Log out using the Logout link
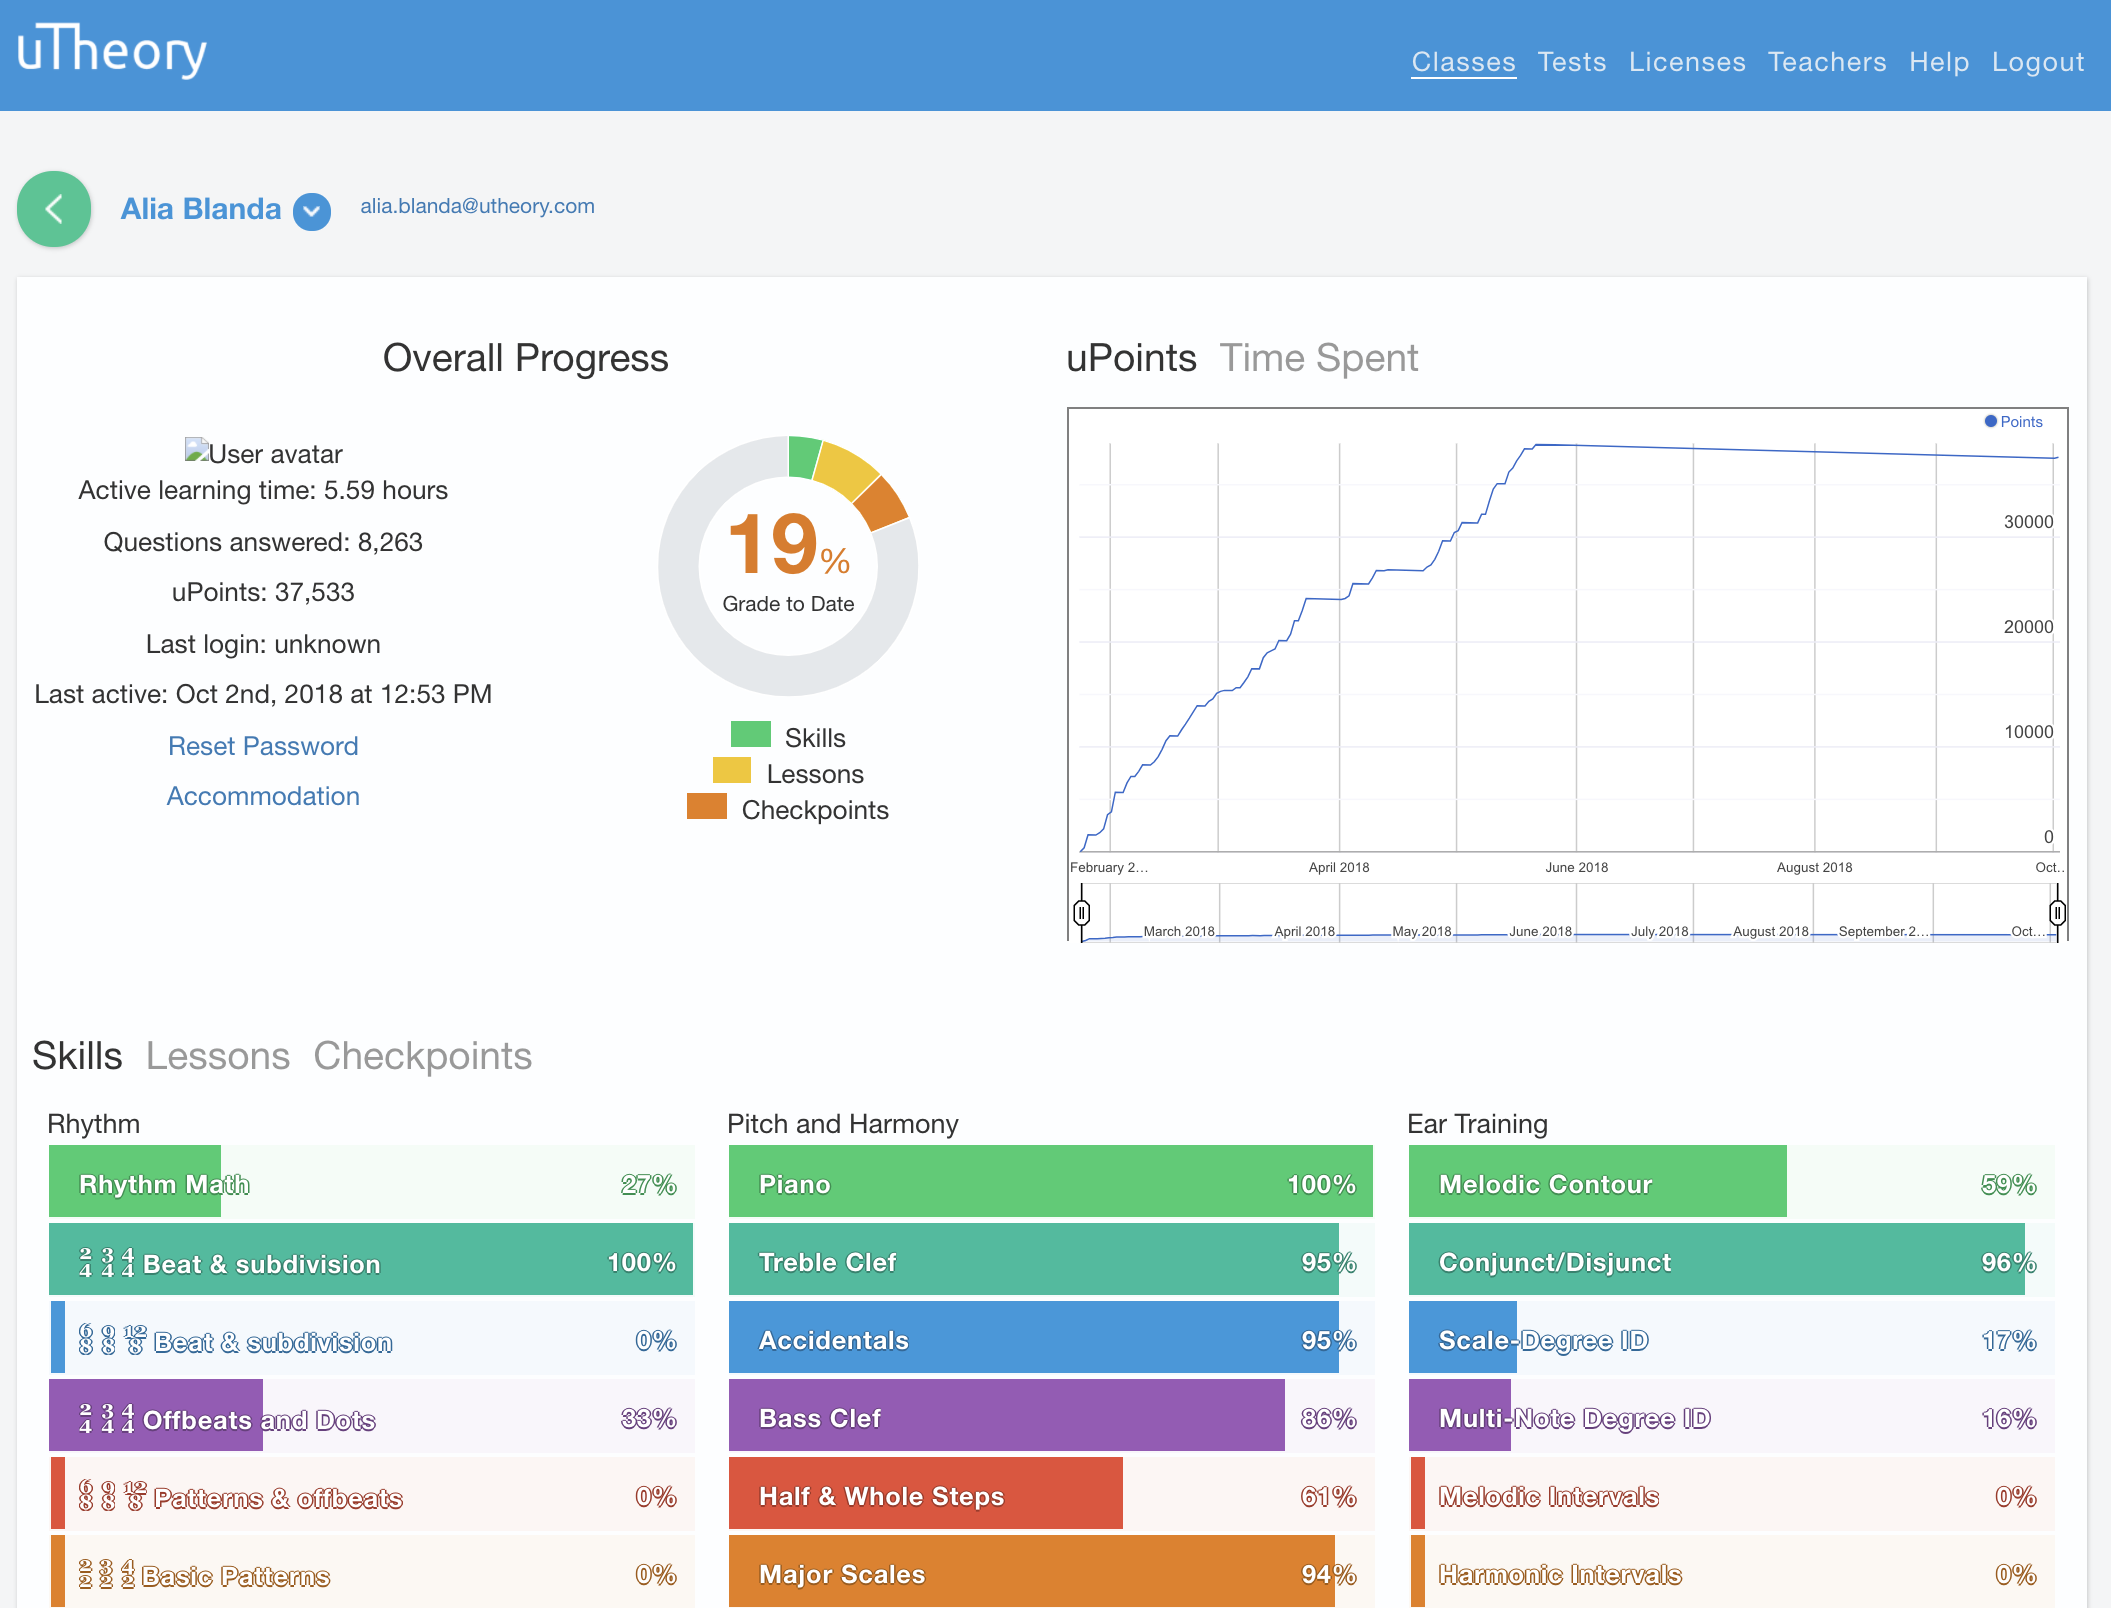Viewport: 2111px width, 1608px height. click(x=2037, y=62)
